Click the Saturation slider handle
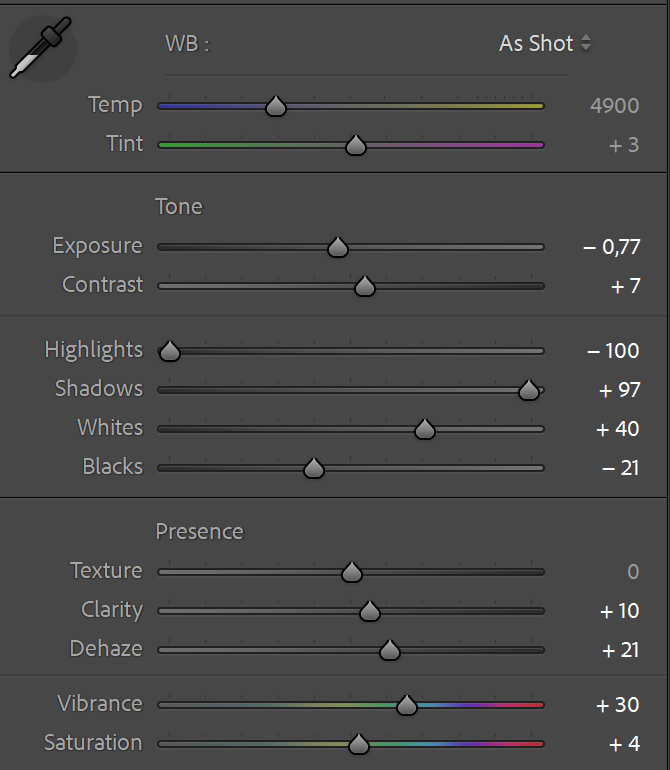Screen dimensions: 670x770 click(x=358, y=744)
